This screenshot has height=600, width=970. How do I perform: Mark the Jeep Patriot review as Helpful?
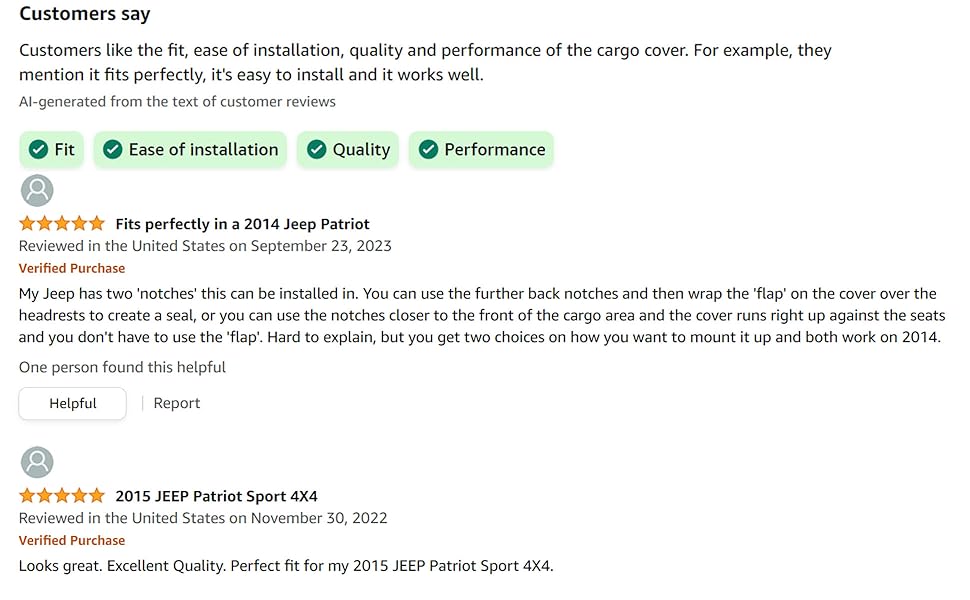72,403
